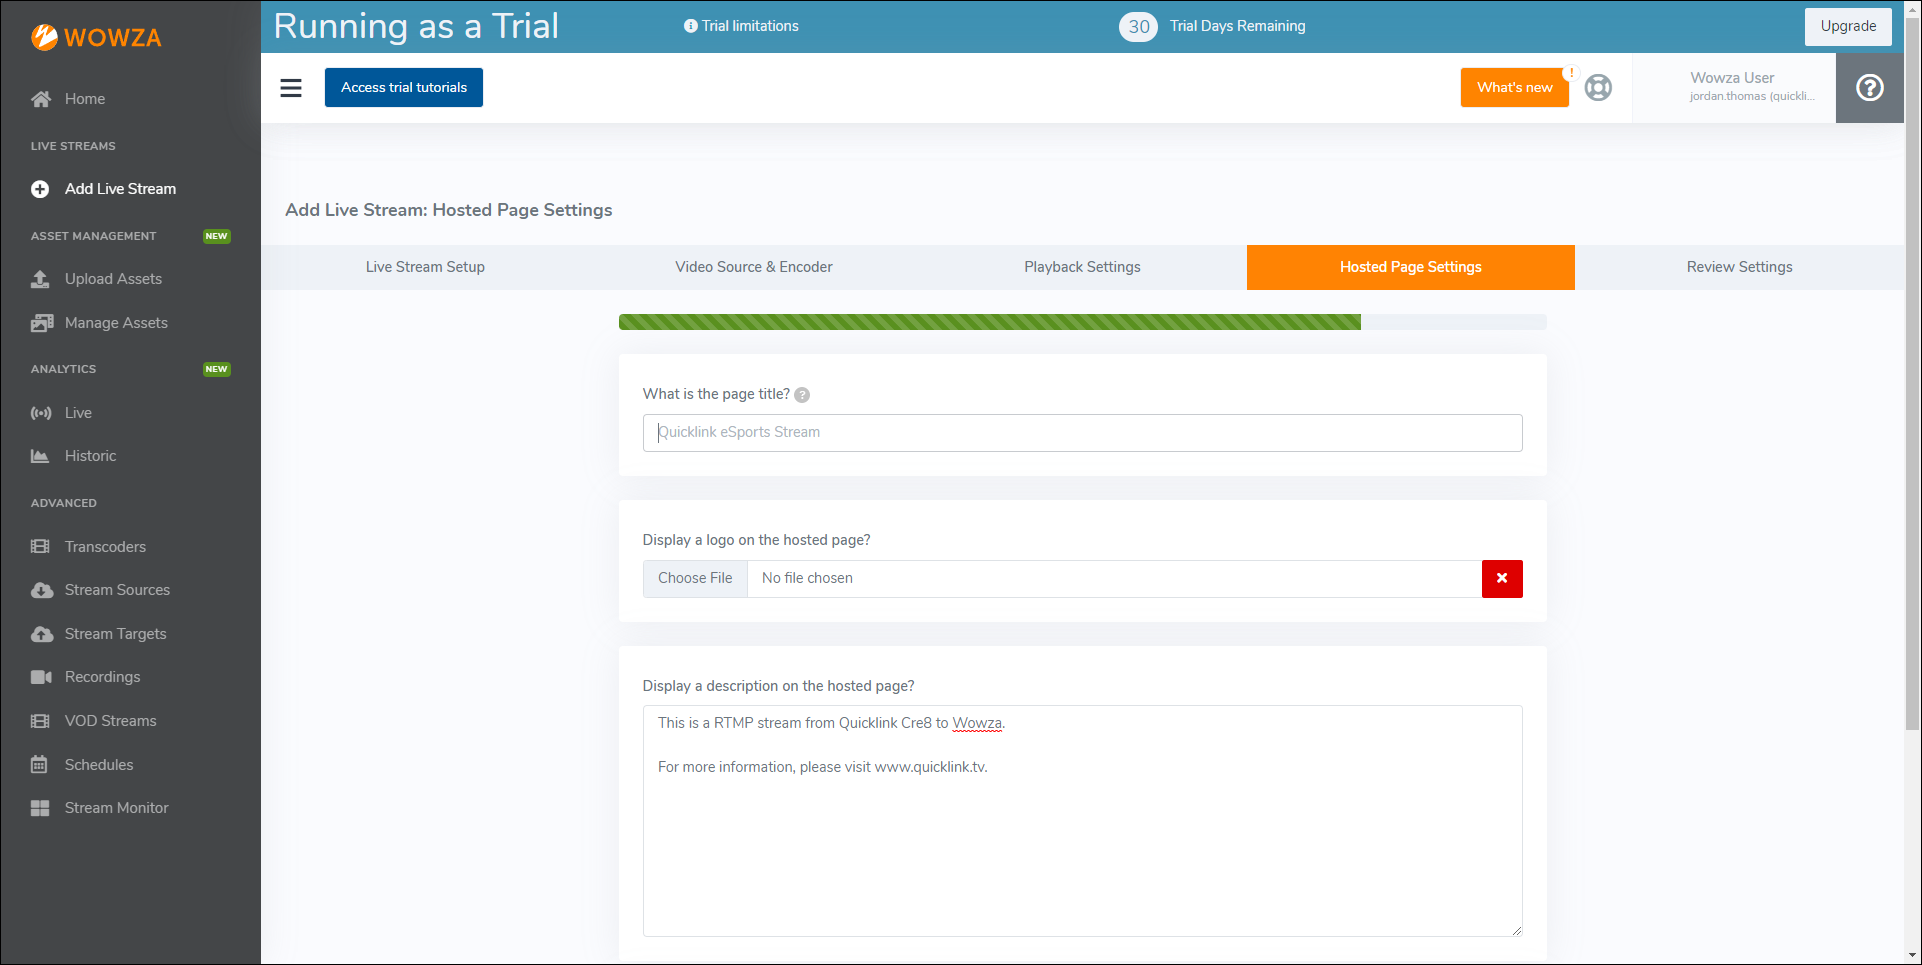Open Stream Monitor in sidebar
This screenshot has width=1922, height=965.
click(x=116, y=808)
